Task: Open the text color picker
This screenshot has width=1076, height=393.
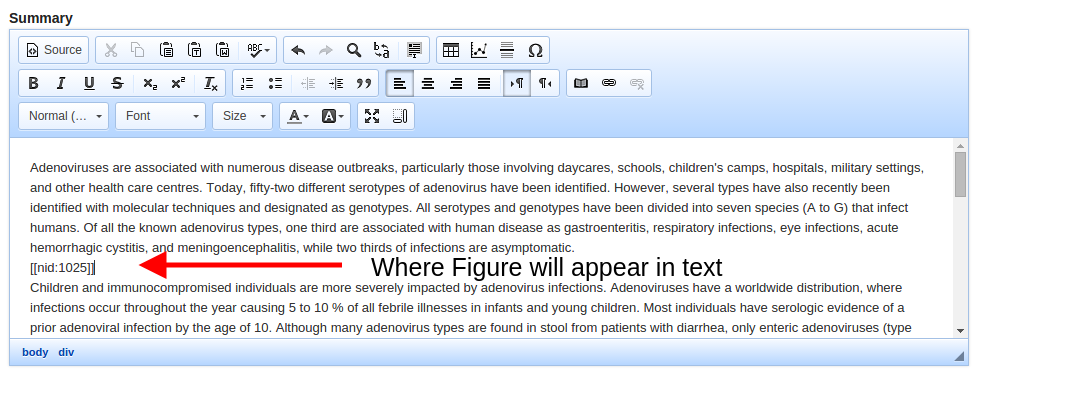Action: coord(298,116)
